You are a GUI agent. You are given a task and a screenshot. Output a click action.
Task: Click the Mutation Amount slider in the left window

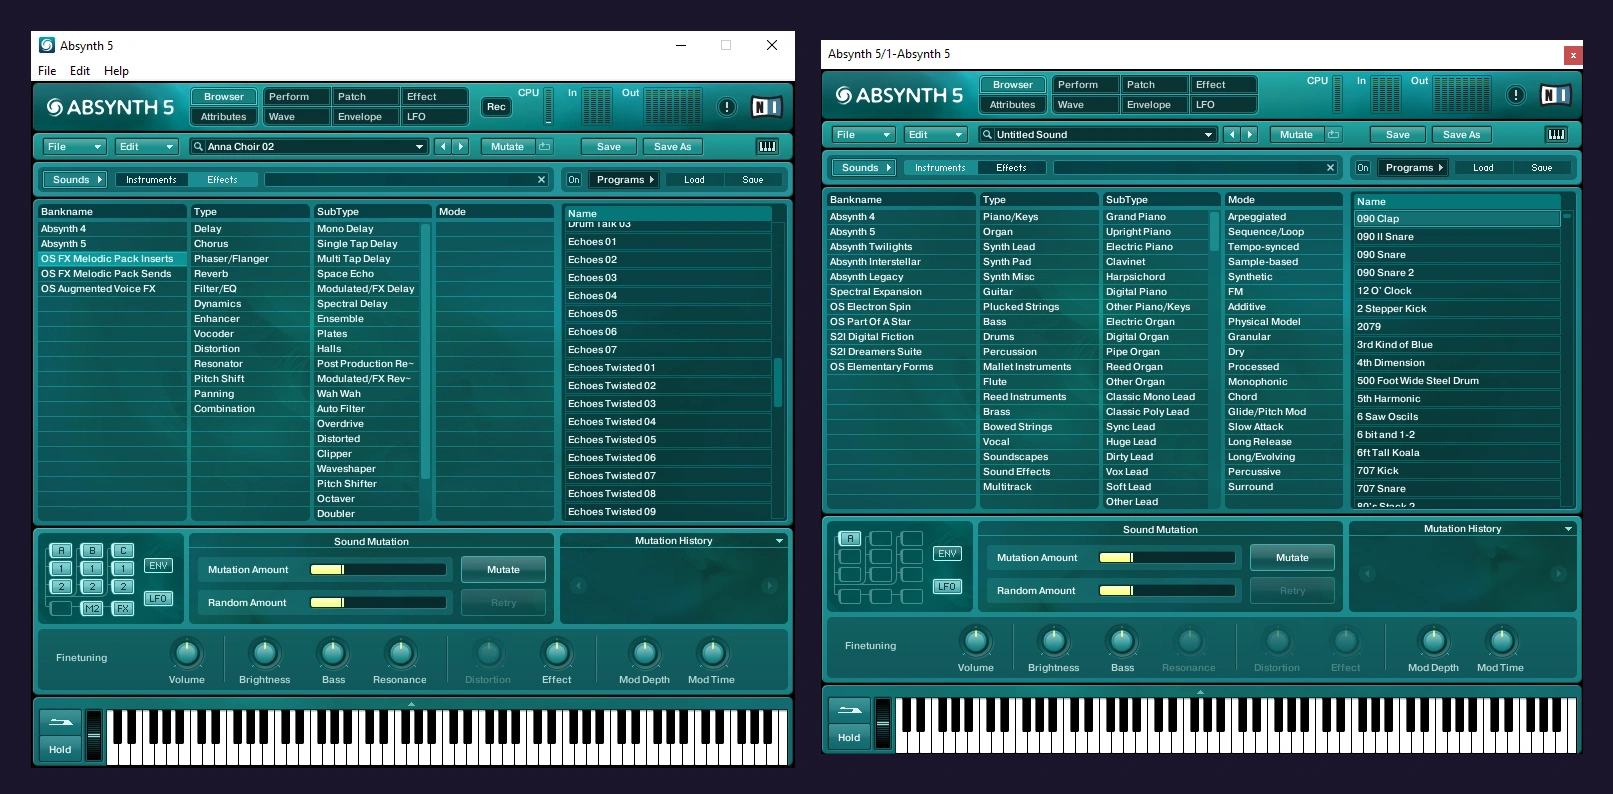pyautogui.click(x=378, y=570)
